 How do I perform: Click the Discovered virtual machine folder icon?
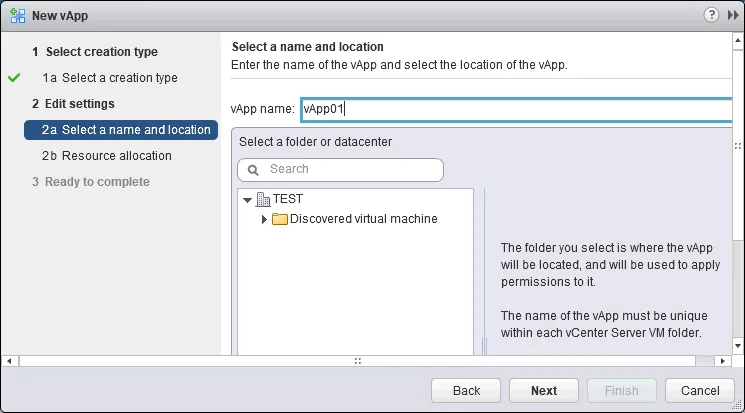coord(280,219)
